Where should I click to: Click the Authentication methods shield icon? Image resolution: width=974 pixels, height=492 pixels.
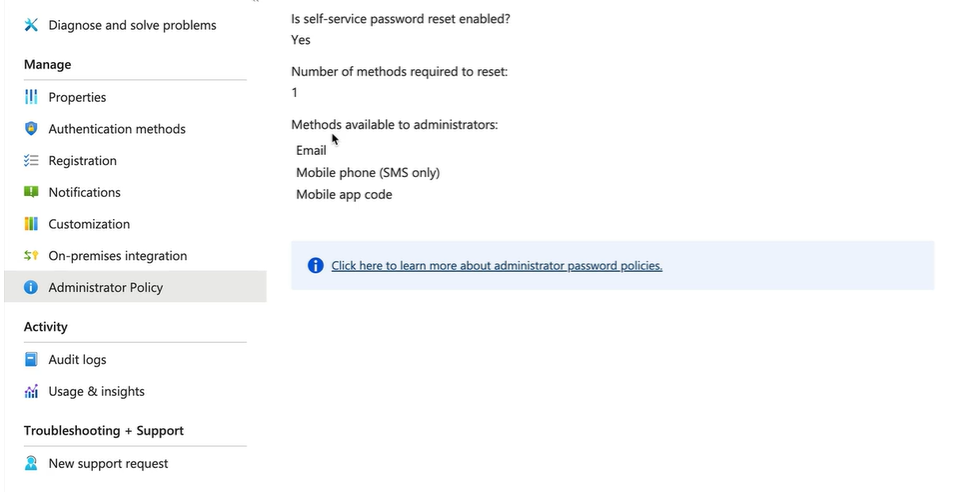(31, 129)
